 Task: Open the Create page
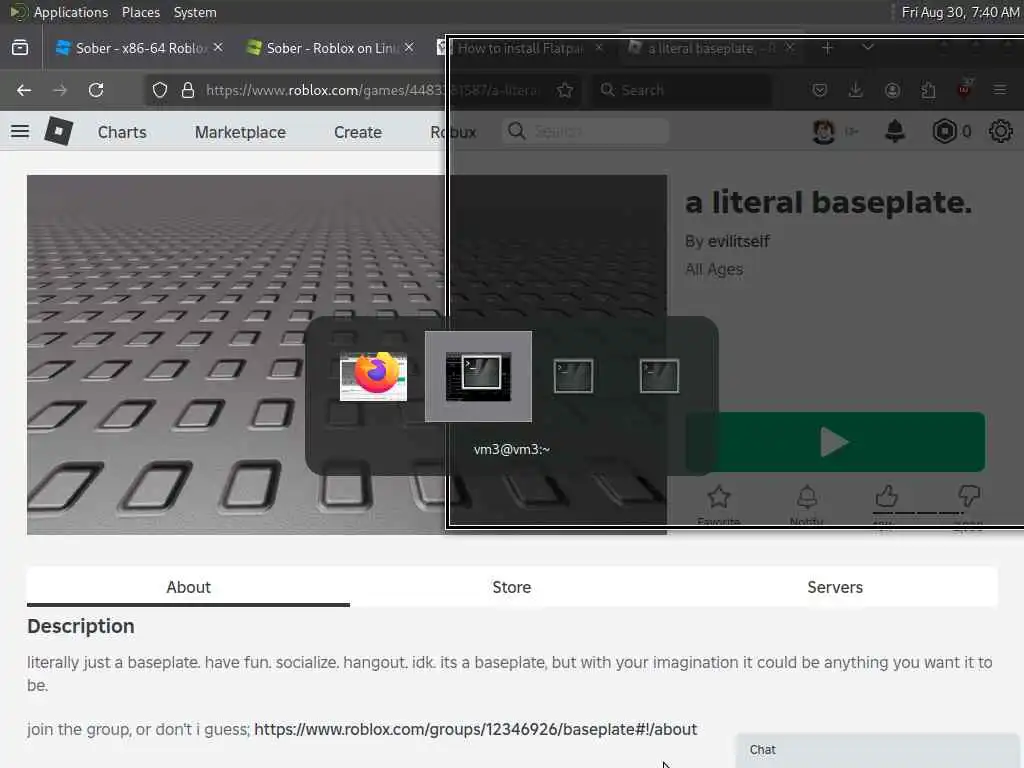(358, 132)
